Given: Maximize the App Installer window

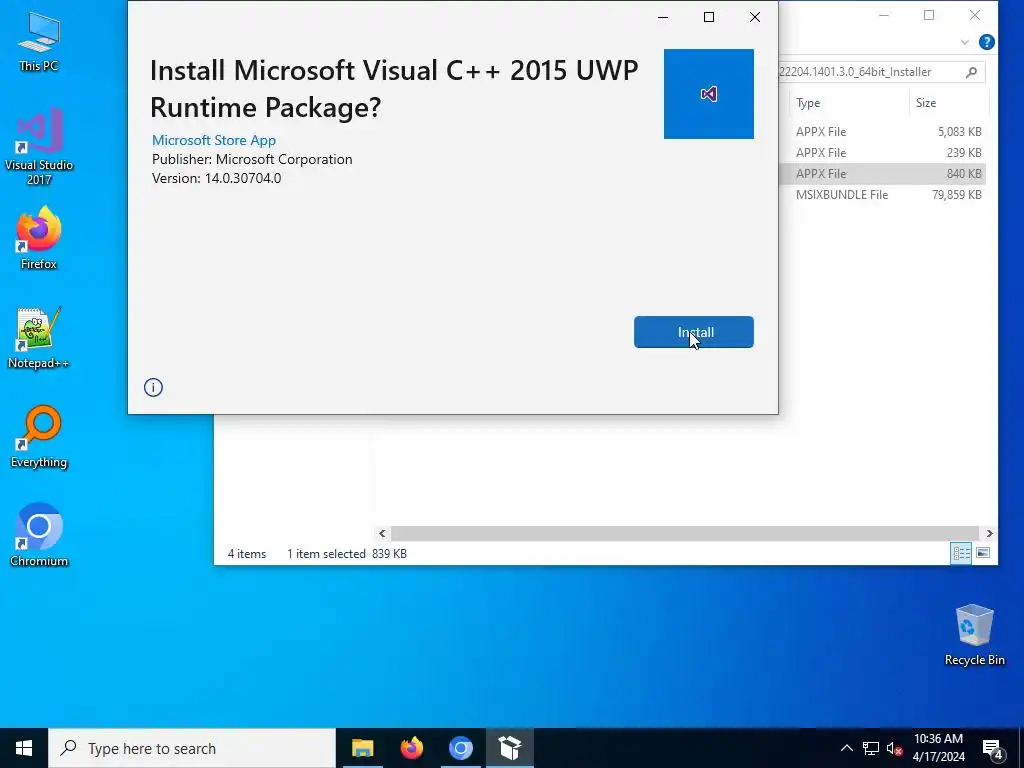Looking at the screenshot, I should click(709, 17).
